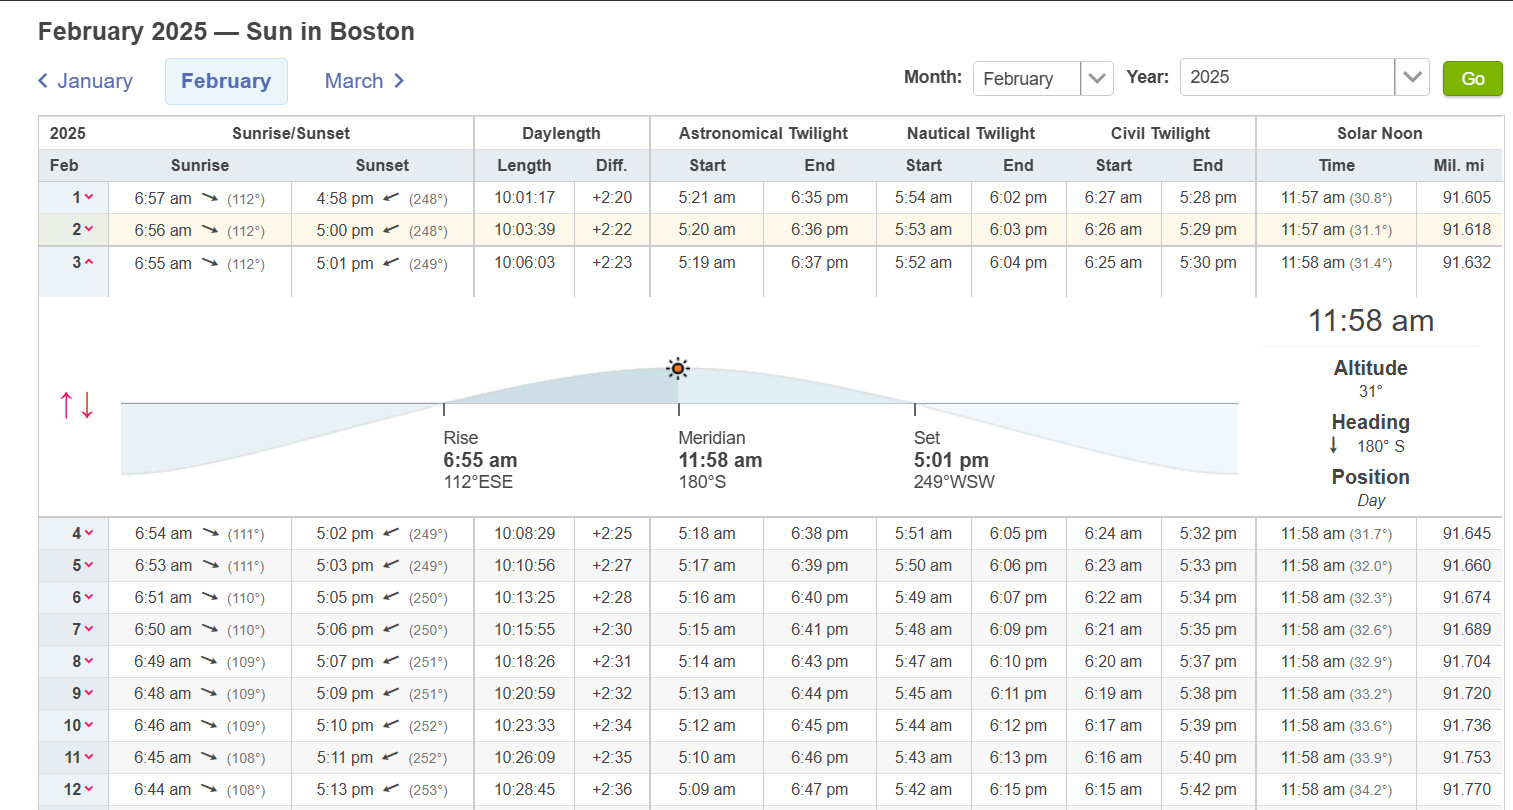Click the 5:13 pm sunset cell
1513x810 pixels.
[345, 789]
